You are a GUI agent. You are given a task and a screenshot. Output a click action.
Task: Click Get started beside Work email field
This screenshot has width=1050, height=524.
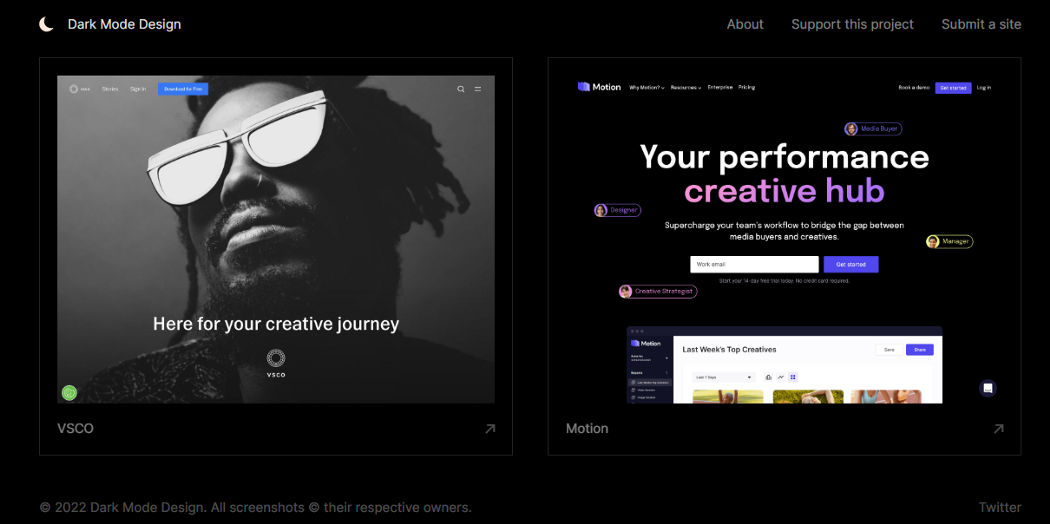coord(851,264)
